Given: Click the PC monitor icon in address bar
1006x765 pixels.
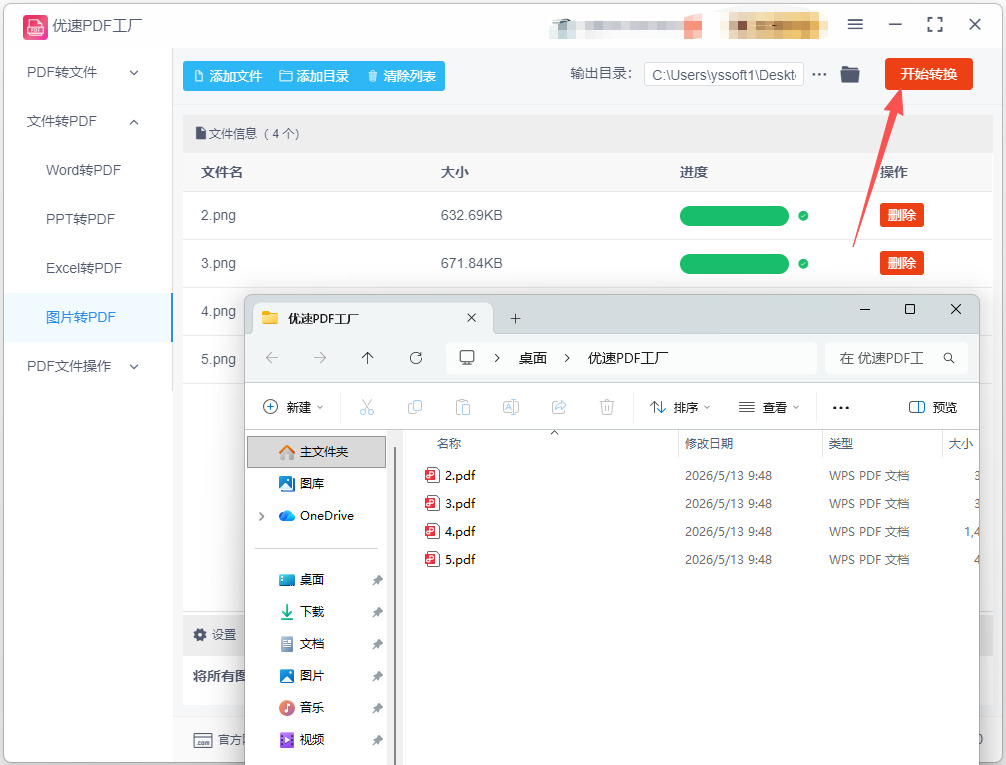Looking at the screenshot, I should 467,357.
